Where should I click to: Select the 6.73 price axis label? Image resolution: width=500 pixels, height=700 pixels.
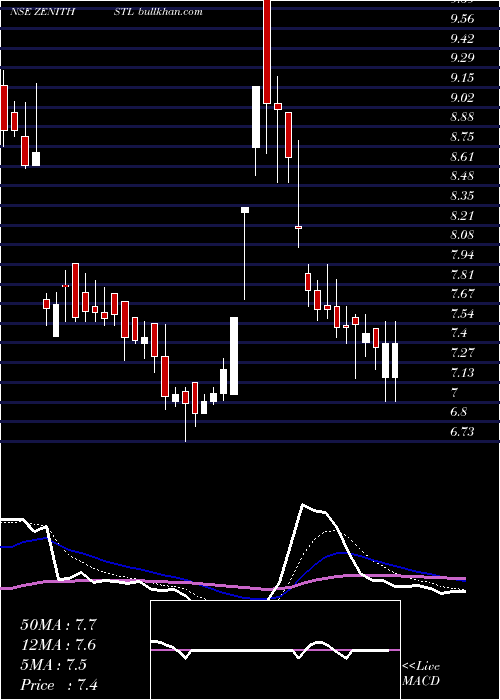coord(462,432)
